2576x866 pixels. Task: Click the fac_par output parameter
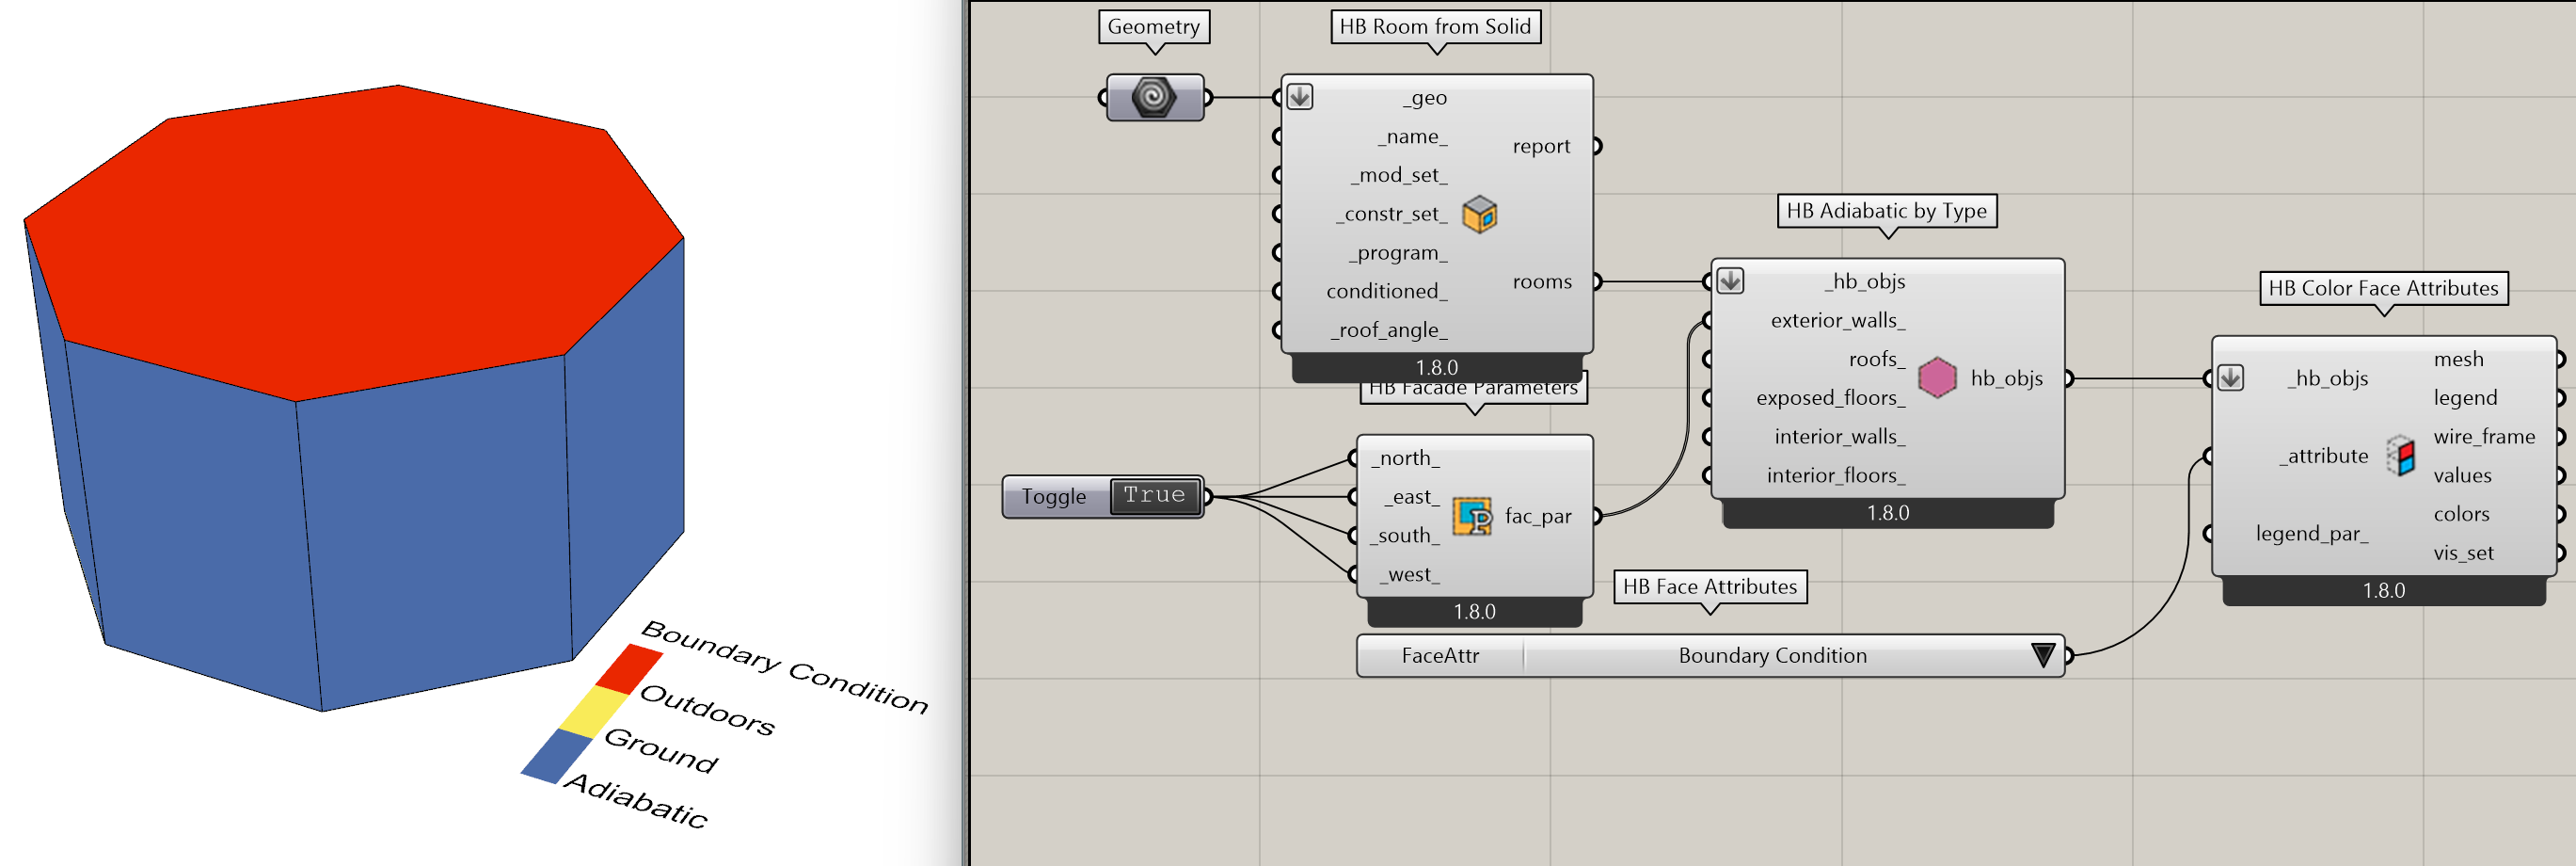[1538, 516]
